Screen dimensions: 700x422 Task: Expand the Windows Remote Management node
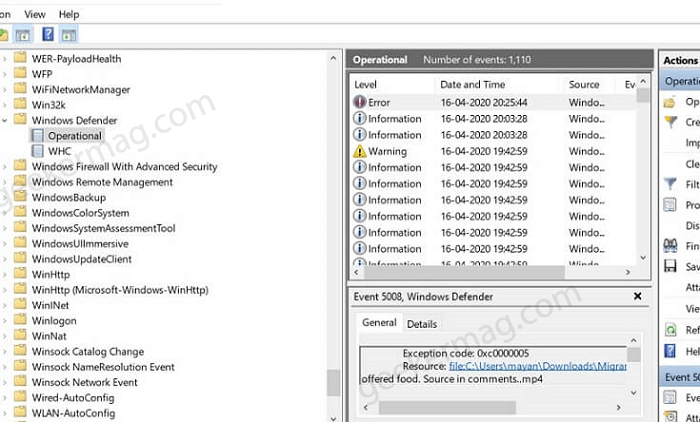[x=4, y=182]
